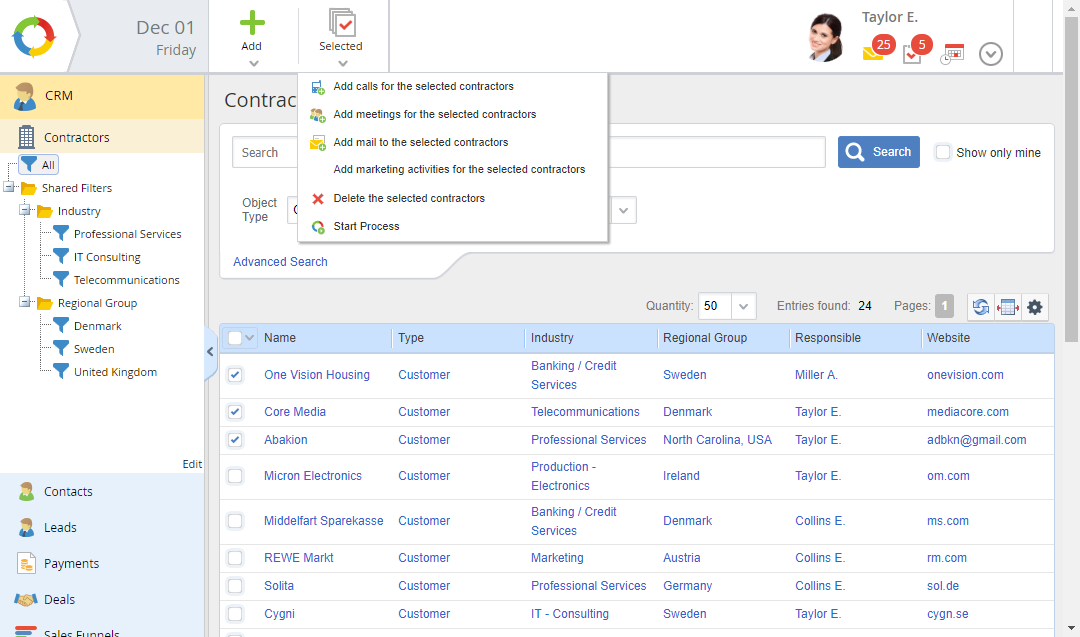Click the green plus Add icon
Screen dimensions: 1080x637
(x=252, y=24)
